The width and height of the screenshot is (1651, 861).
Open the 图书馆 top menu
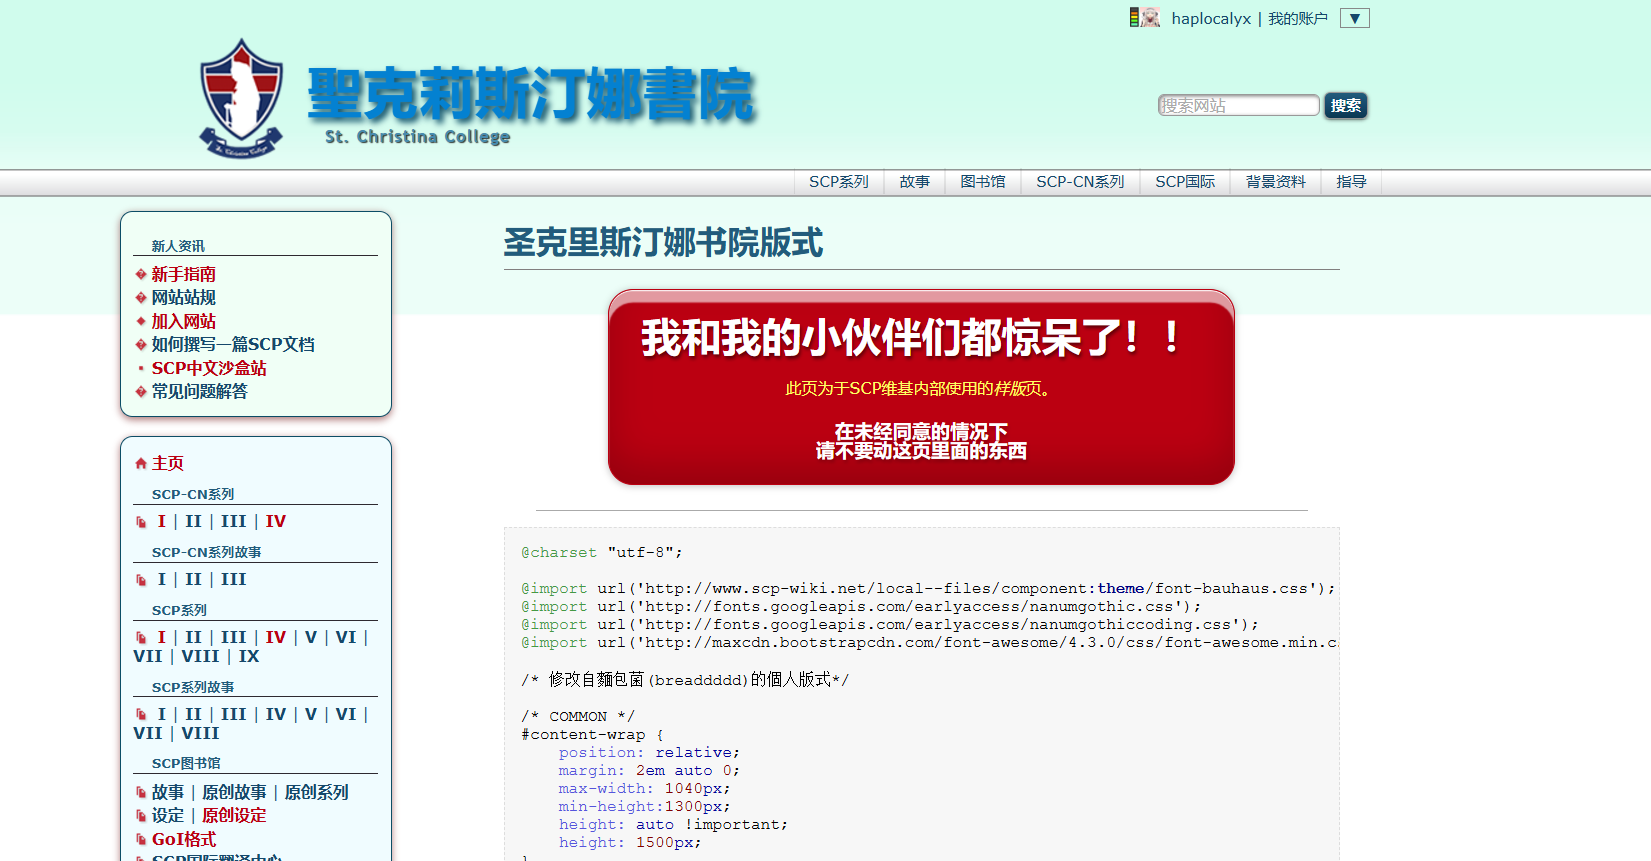point(982,182)
